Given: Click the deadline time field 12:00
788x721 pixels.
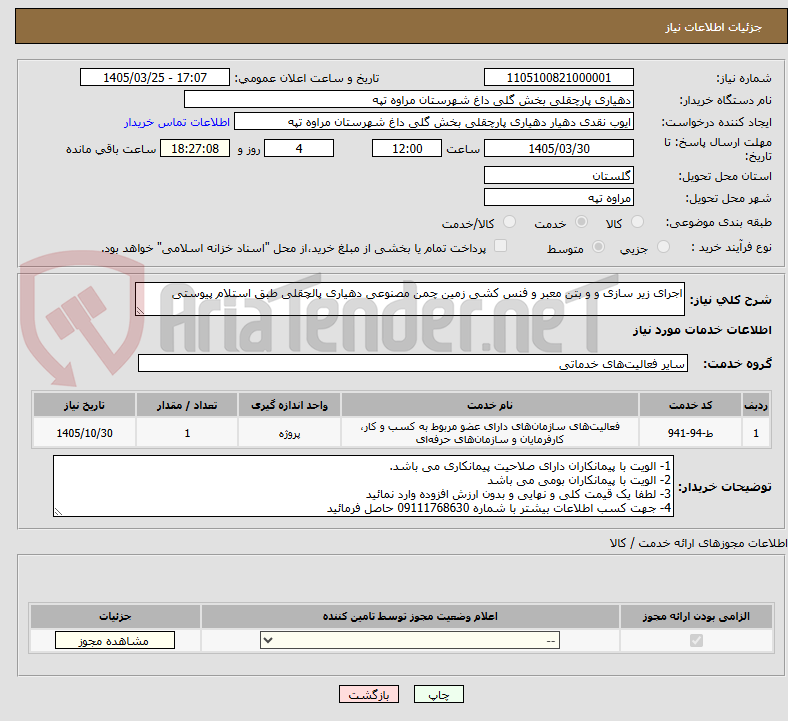Looking at the screenshot, I should pyautogui.click(x=407, y=149).
